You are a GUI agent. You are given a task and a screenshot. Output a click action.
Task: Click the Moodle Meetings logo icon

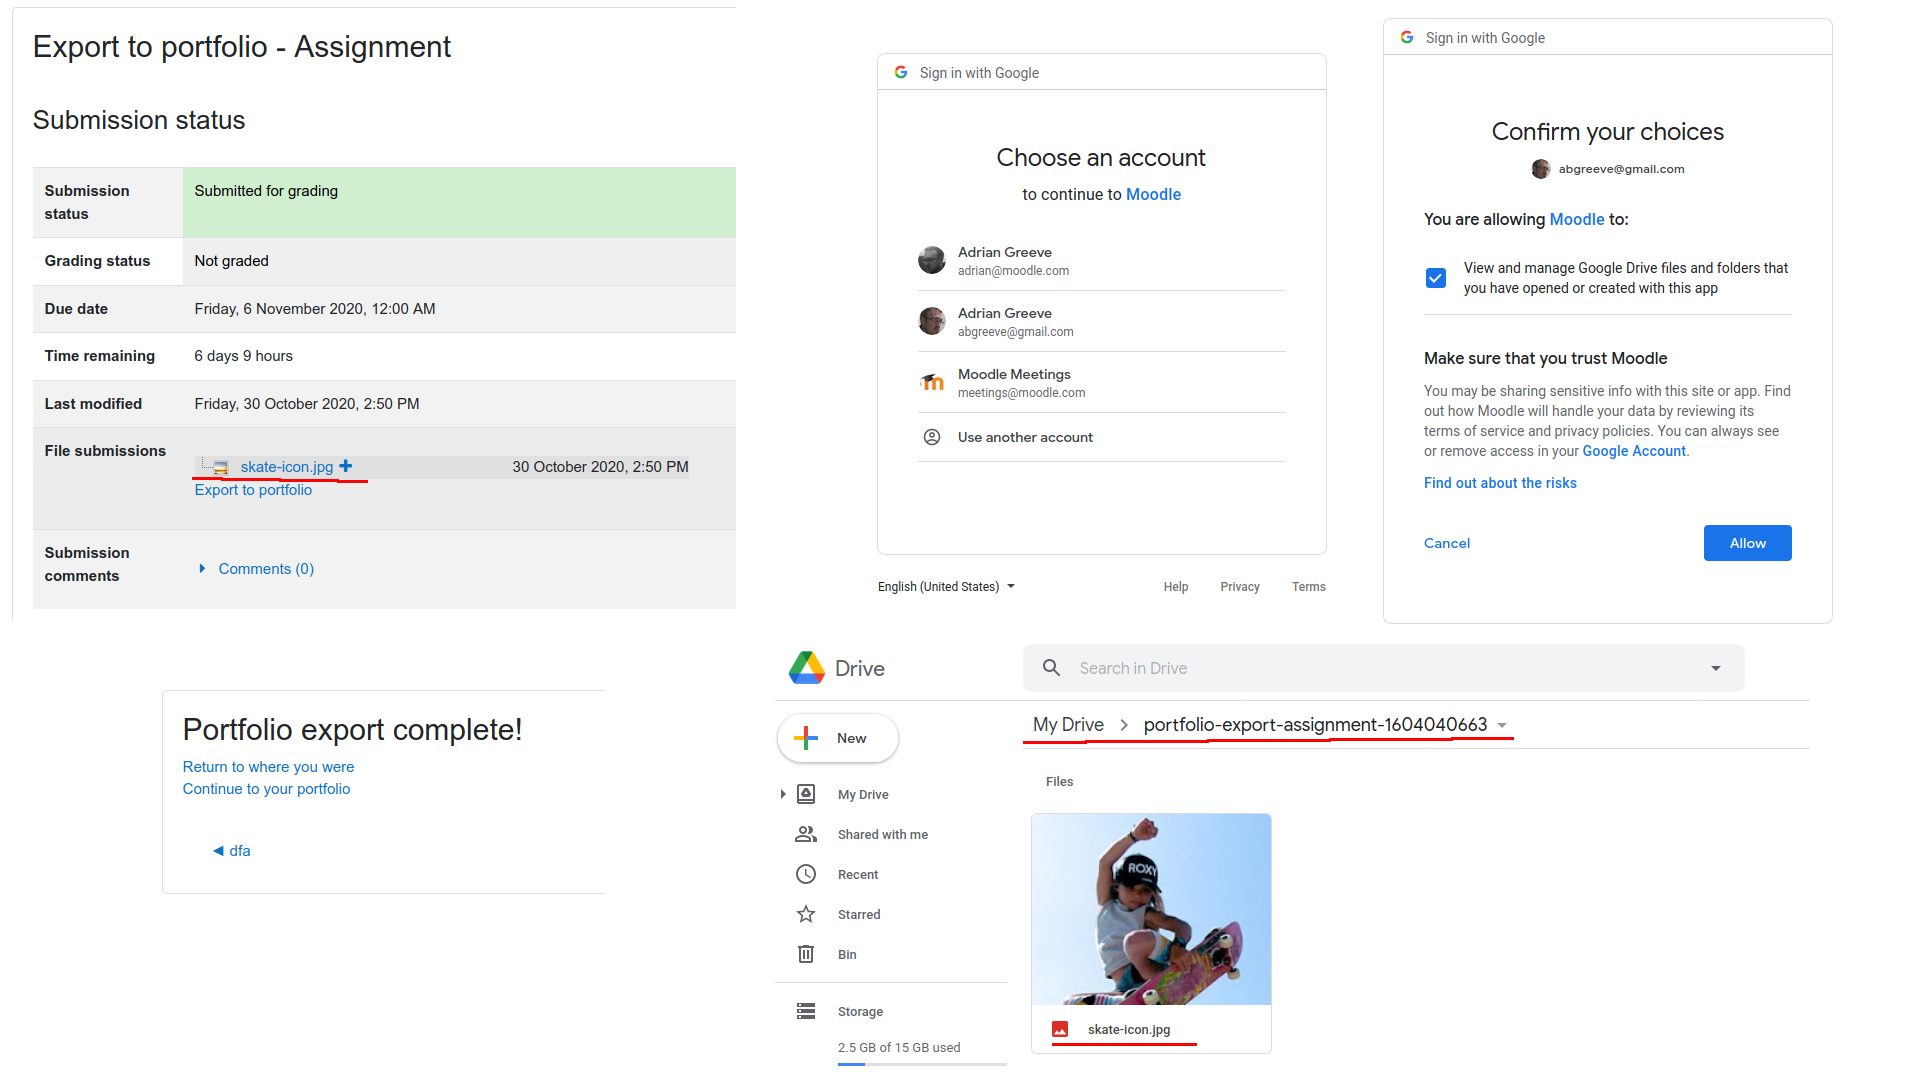point(932,382)
